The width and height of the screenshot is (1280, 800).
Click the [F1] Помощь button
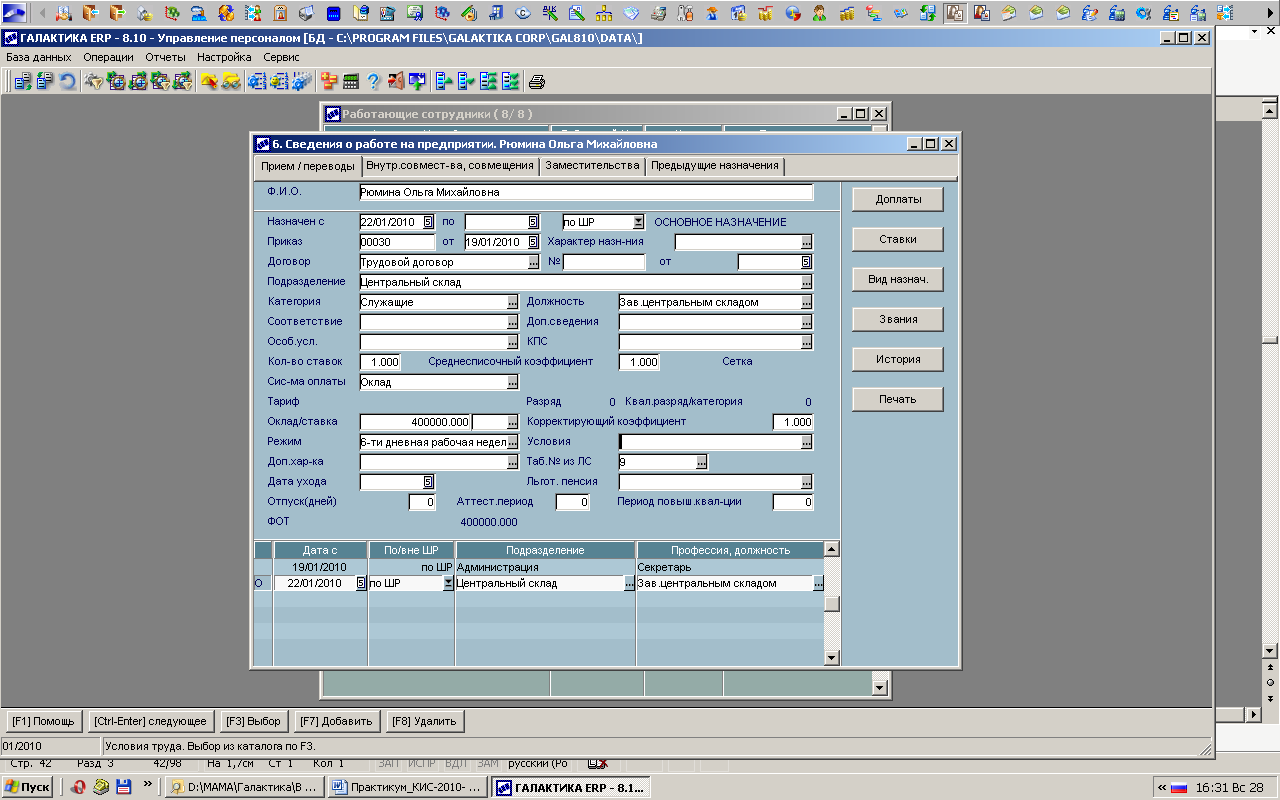[42, 720]
